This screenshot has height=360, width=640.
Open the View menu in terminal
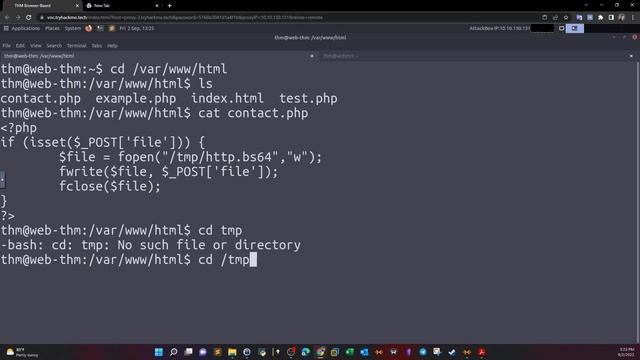[x=36, y=46]
